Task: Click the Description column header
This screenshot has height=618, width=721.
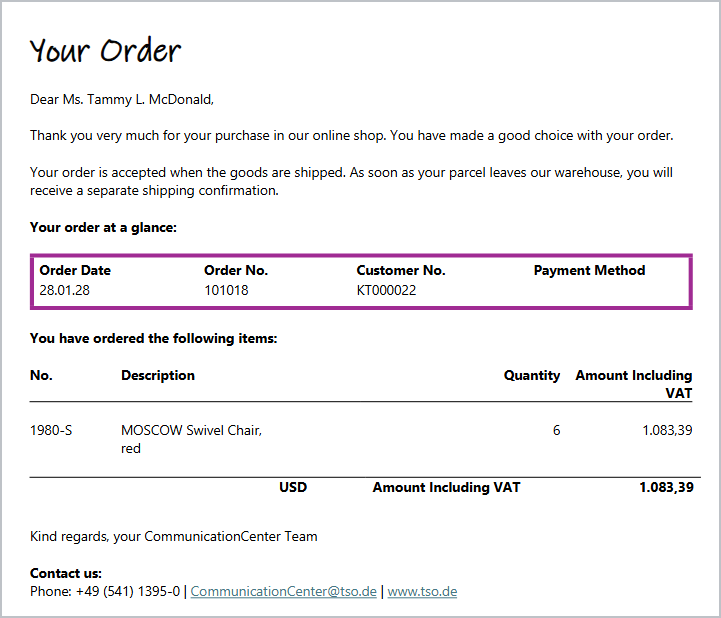Action: click(158, 376)
